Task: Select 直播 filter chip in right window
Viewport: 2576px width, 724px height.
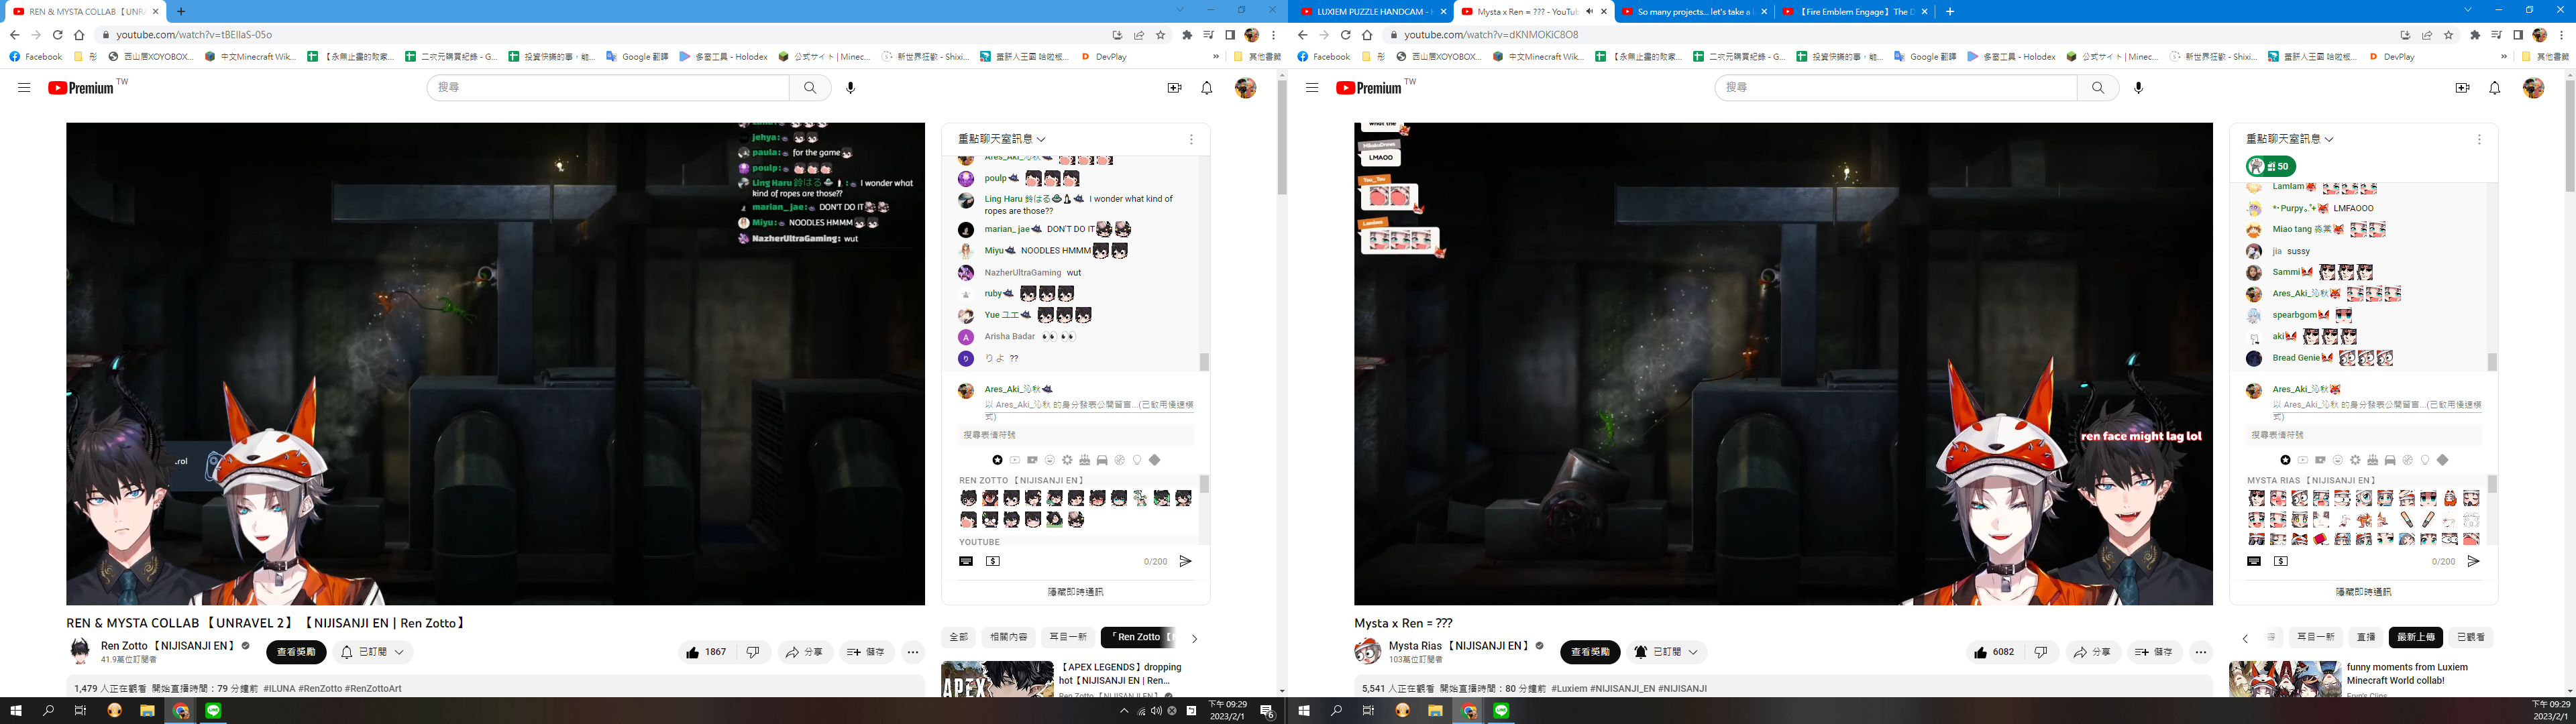Action: pyautogui.click(x=2366, y=637)
